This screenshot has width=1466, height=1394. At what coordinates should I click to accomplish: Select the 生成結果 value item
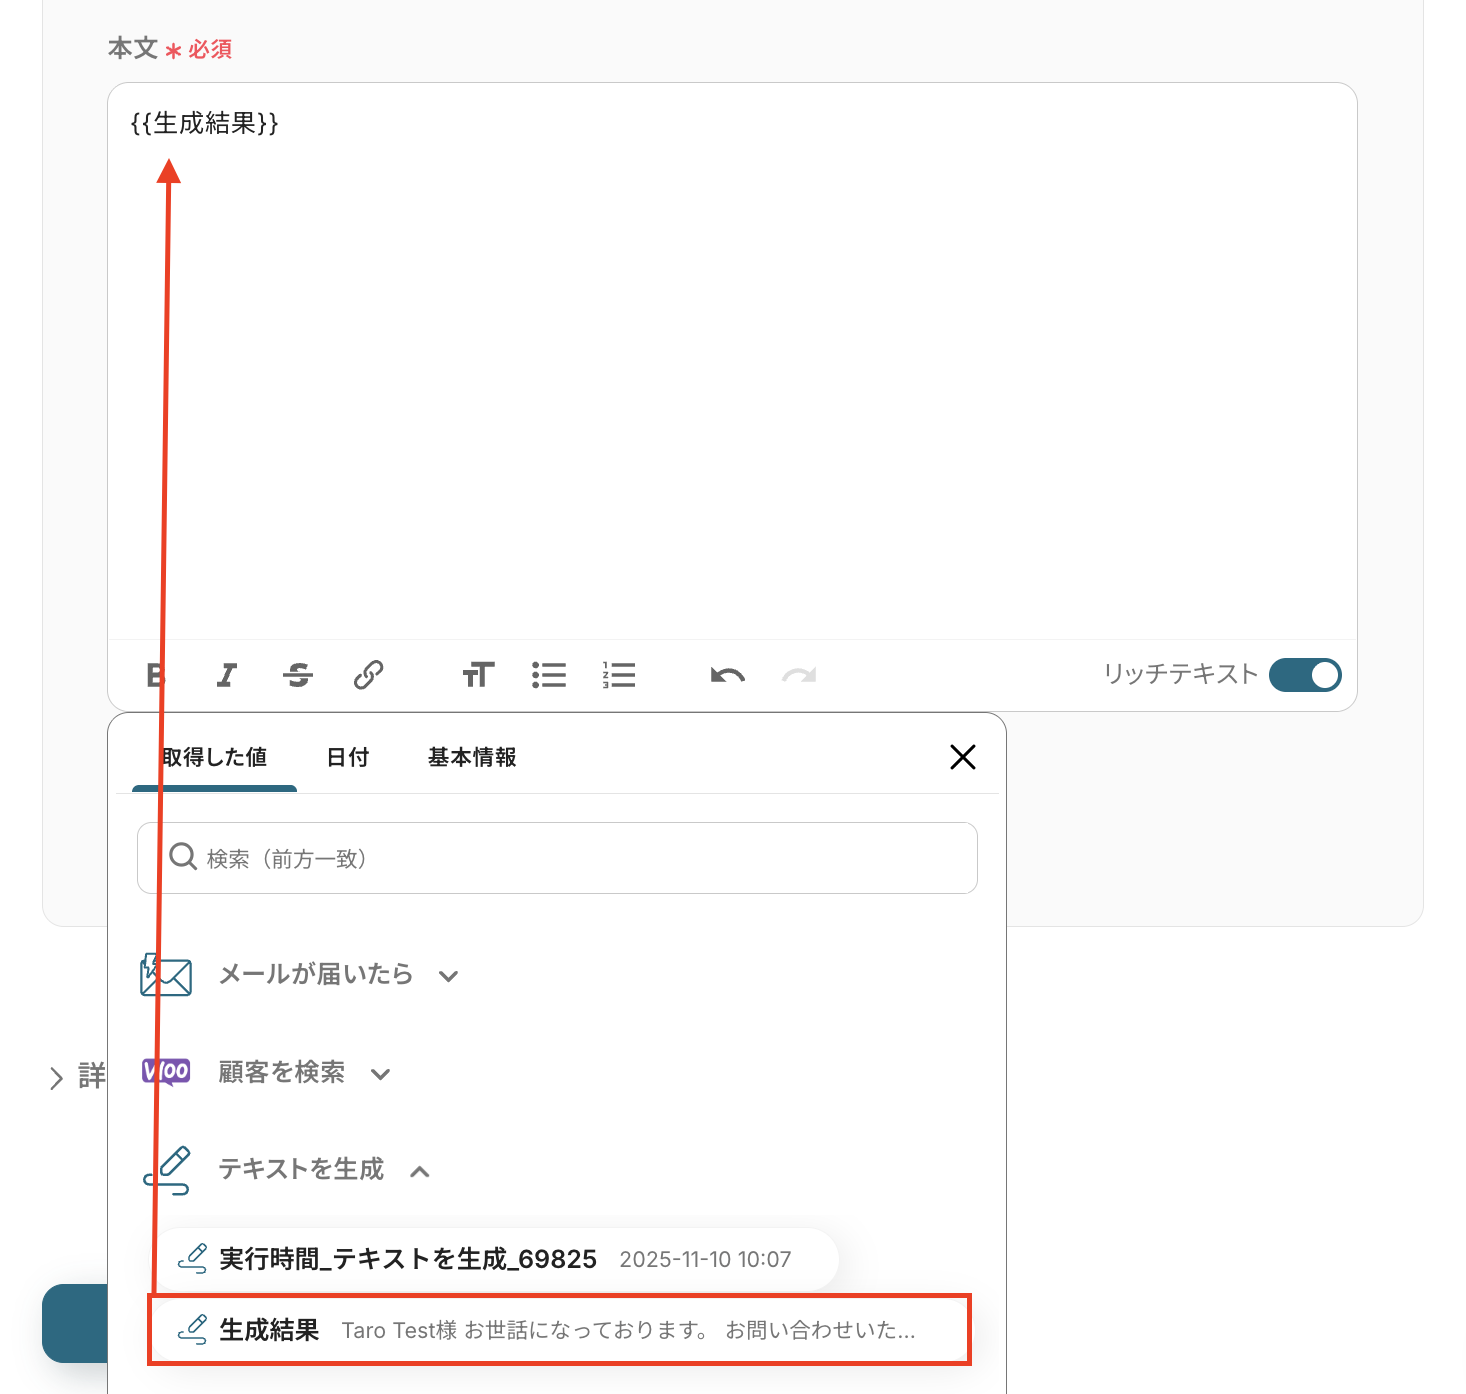click(x=560, y=1330)
